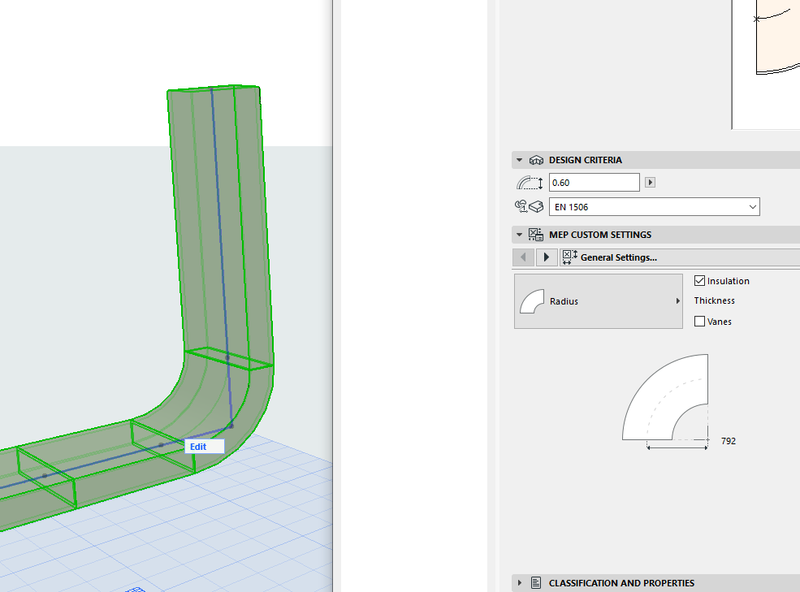Click the Classification and Properties section icon
The height and width of the screenshot is (592, 800).
535,583
